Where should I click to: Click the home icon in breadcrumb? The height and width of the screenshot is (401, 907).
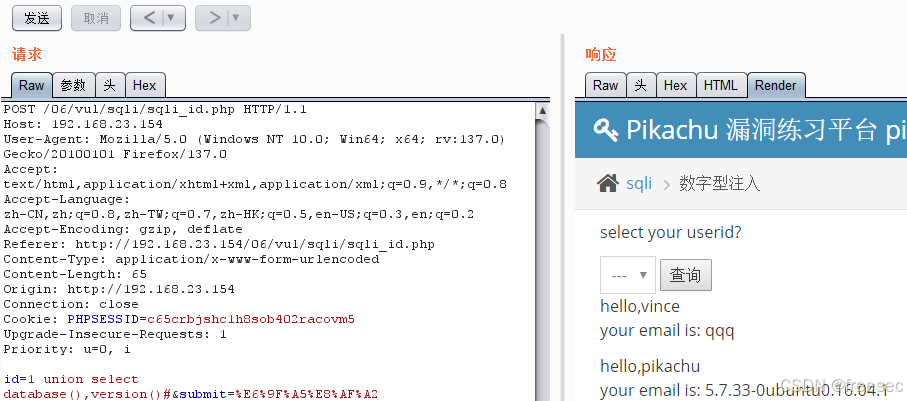607,184
